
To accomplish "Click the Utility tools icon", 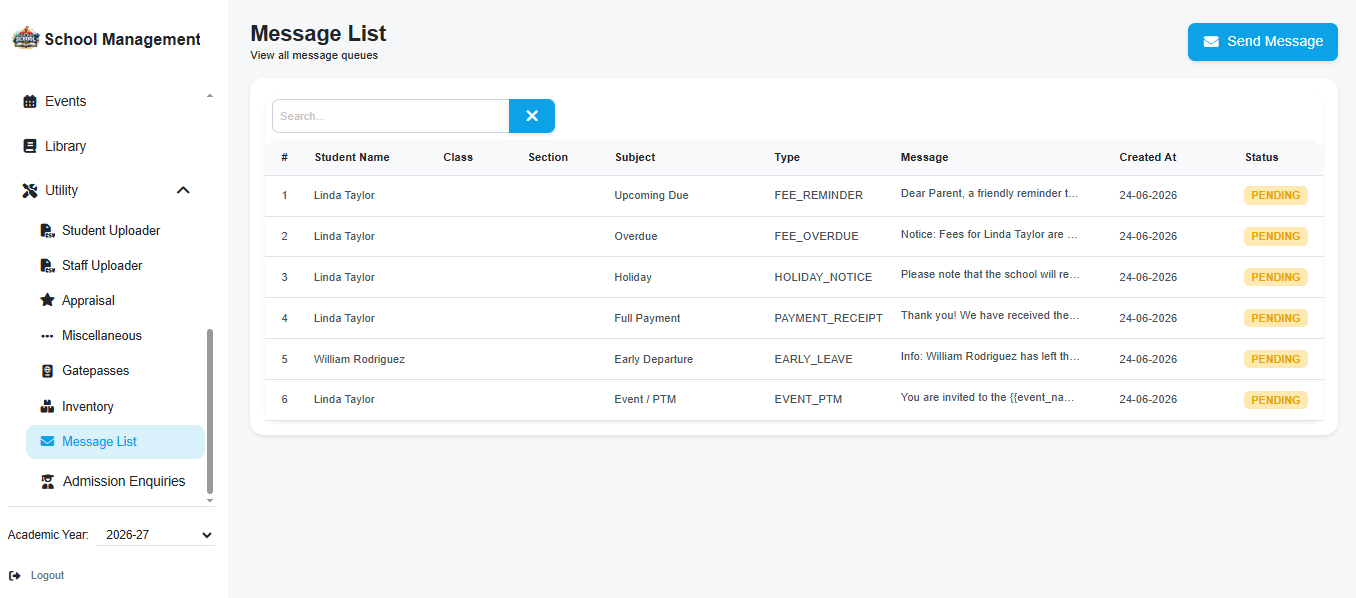I will tap(30, 190).
